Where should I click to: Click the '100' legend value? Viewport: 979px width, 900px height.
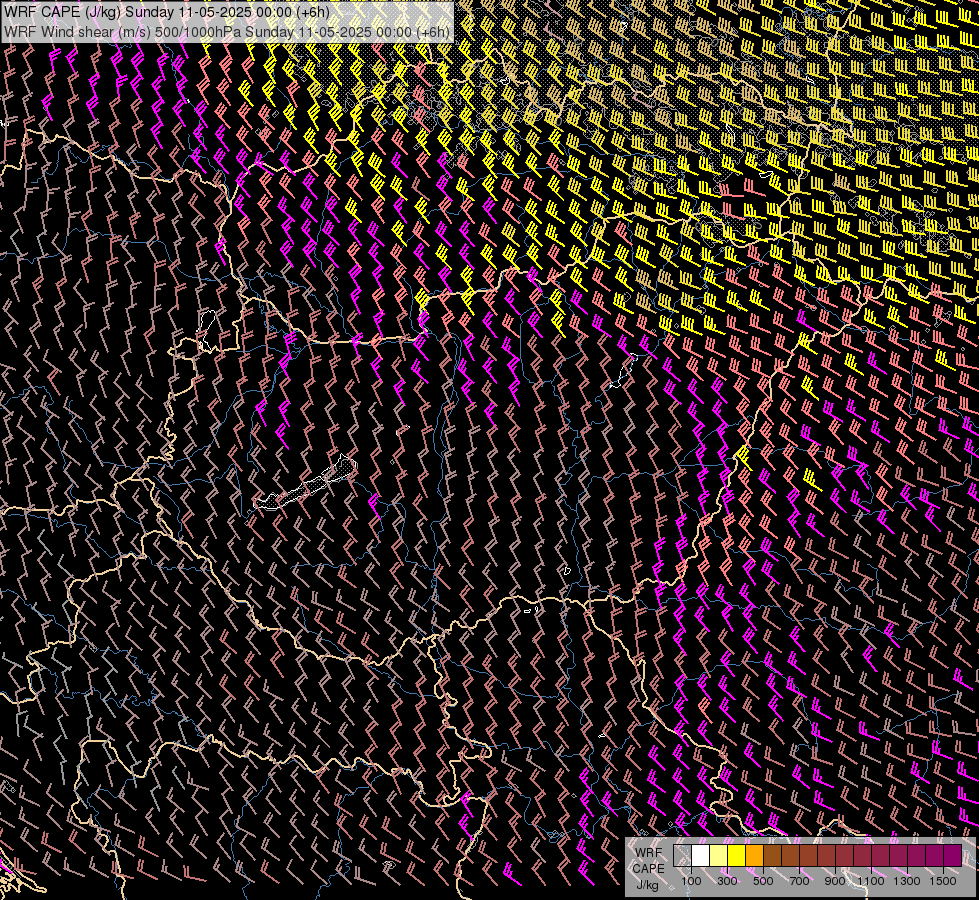point(691,881)
